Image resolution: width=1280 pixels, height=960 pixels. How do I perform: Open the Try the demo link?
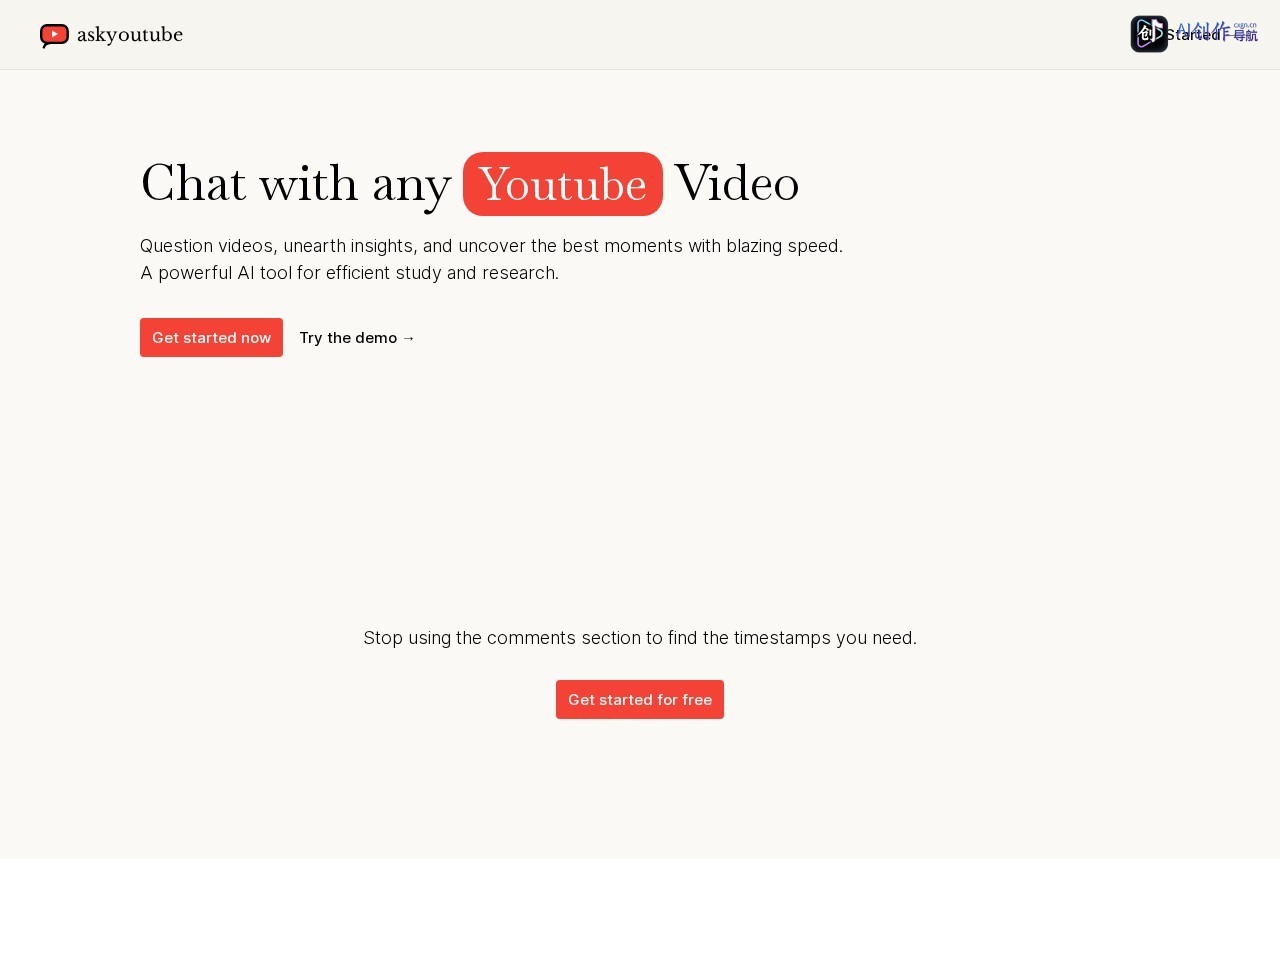click(x=357, y=338)
